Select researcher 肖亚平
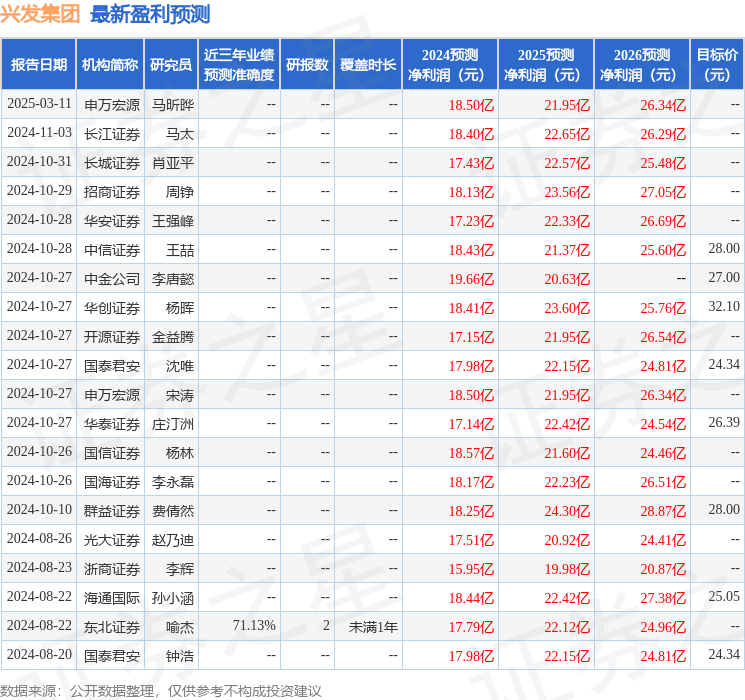745x700 pixels. click(173, 163)
